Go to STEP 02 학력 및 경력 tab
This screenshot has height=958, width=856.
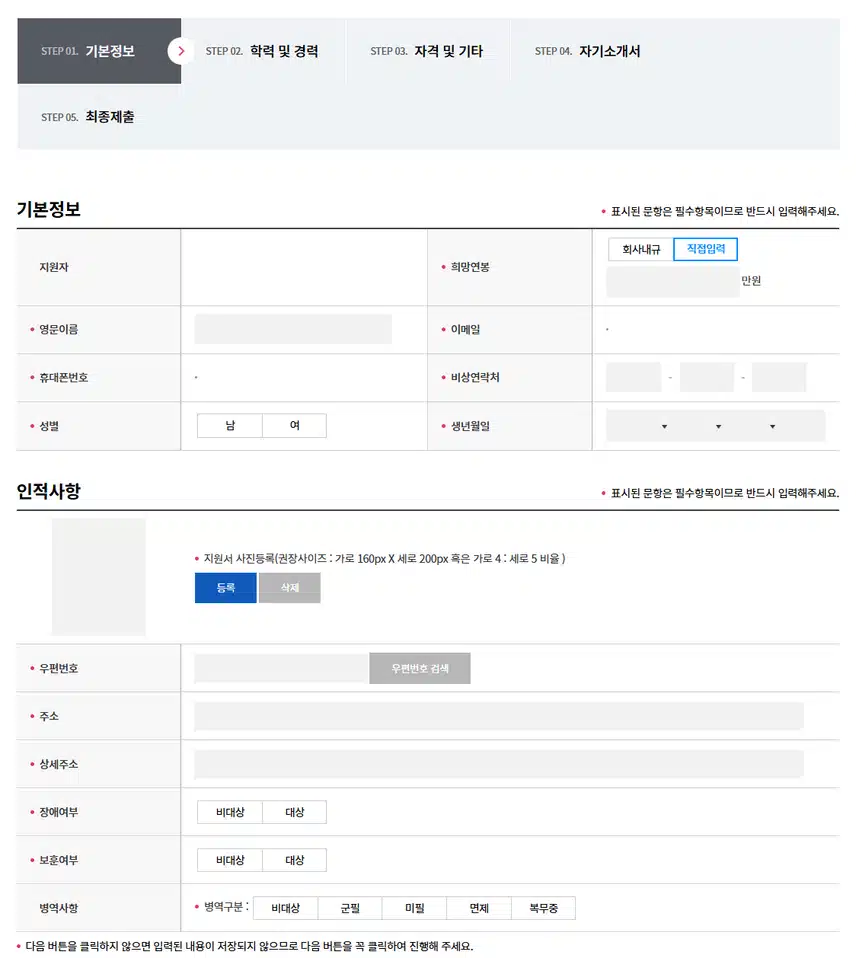(263, 51)
